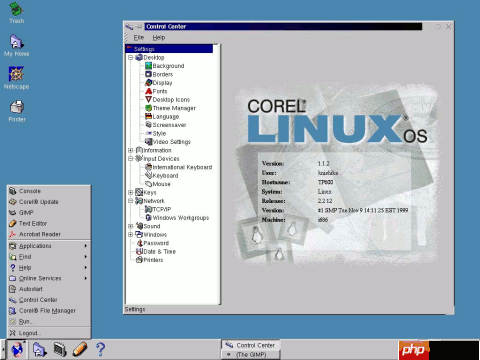Screen dimensions: 480x360
Task: Open Corel File Manager menu entry
Action: click(49, 310)
